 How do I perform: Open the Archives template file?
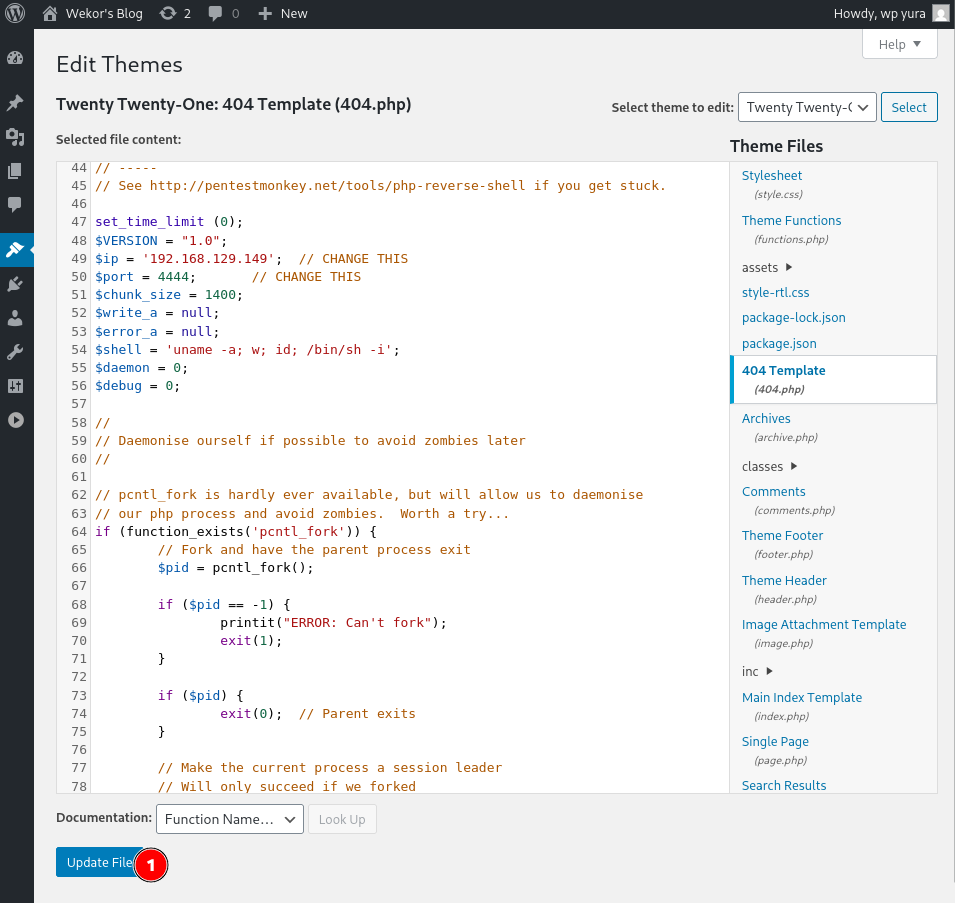(x=766, y=418)
